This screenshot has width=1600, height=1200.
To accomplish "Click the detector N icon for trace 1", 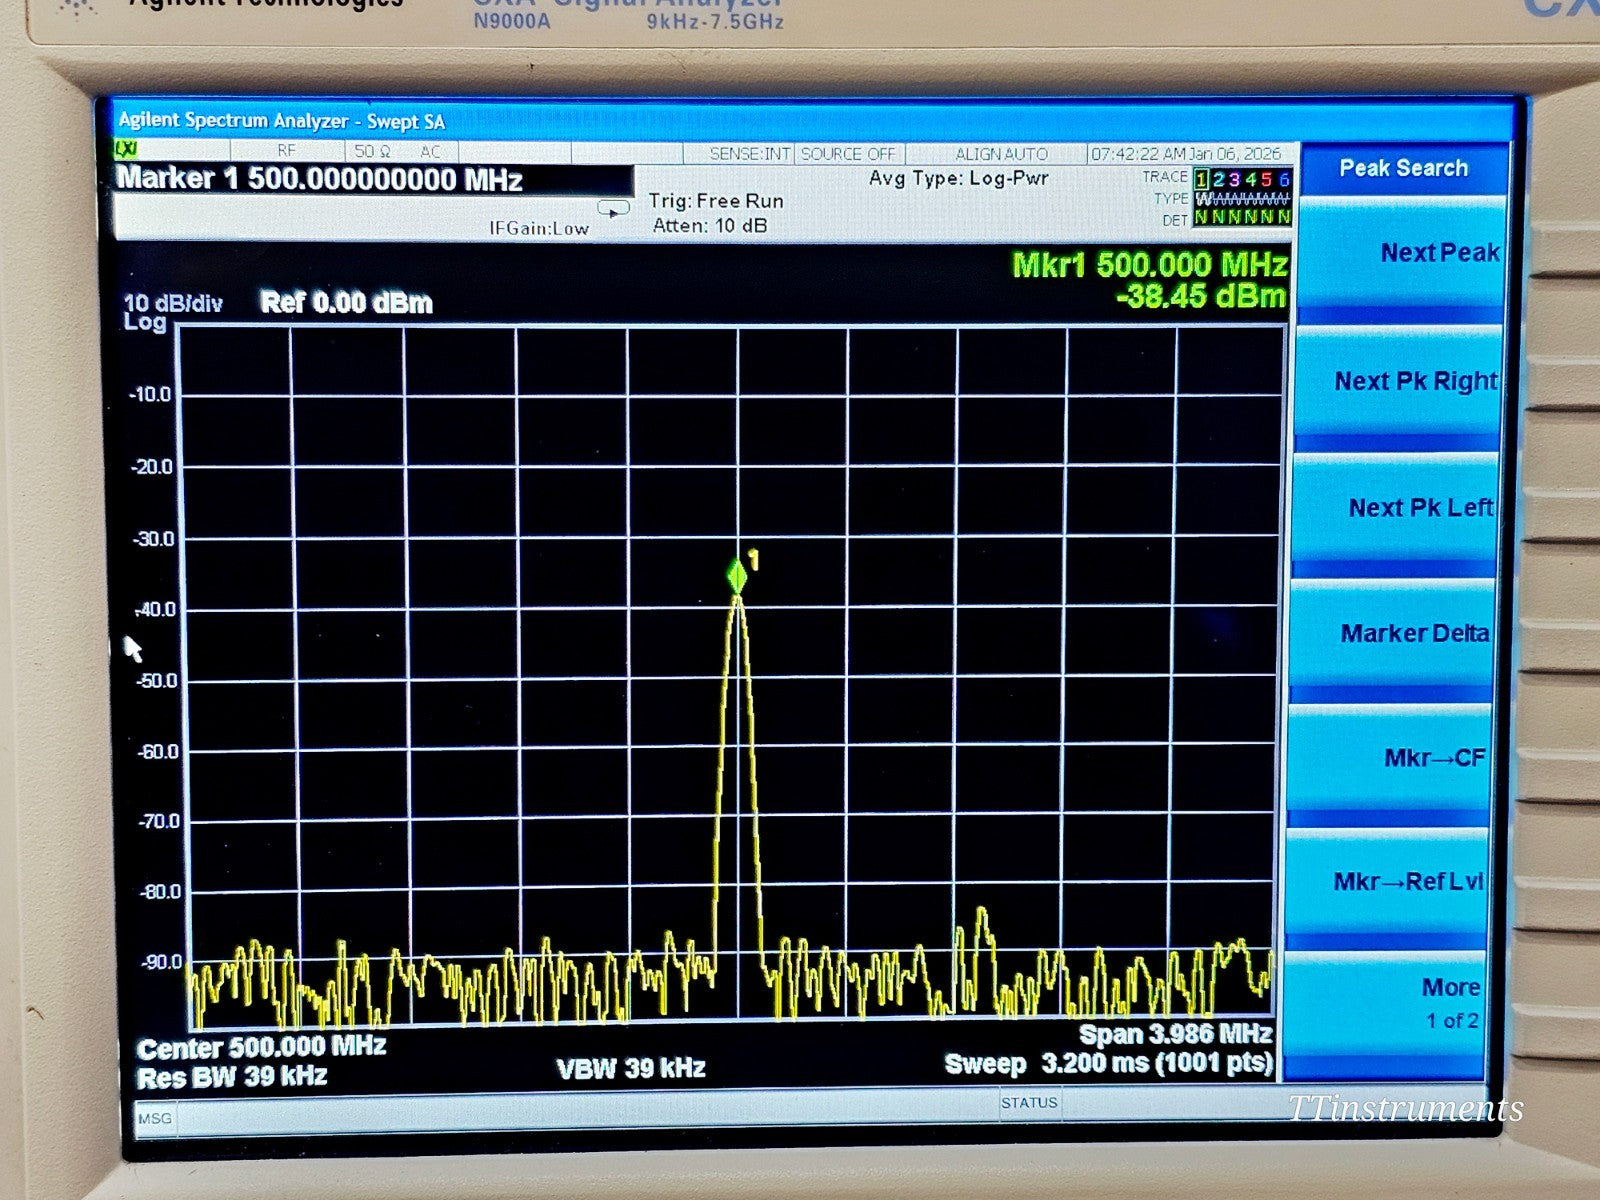I will [1203, 215].
